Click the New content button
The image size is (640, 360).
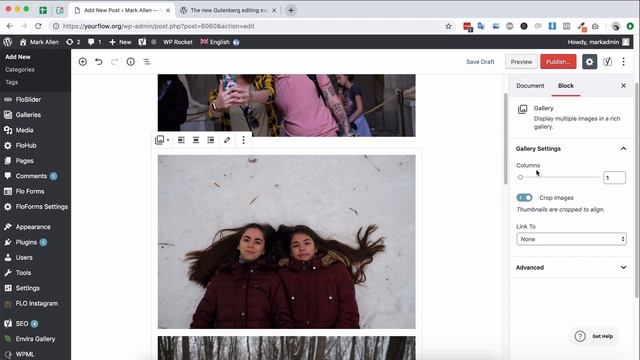pos(120,42)
